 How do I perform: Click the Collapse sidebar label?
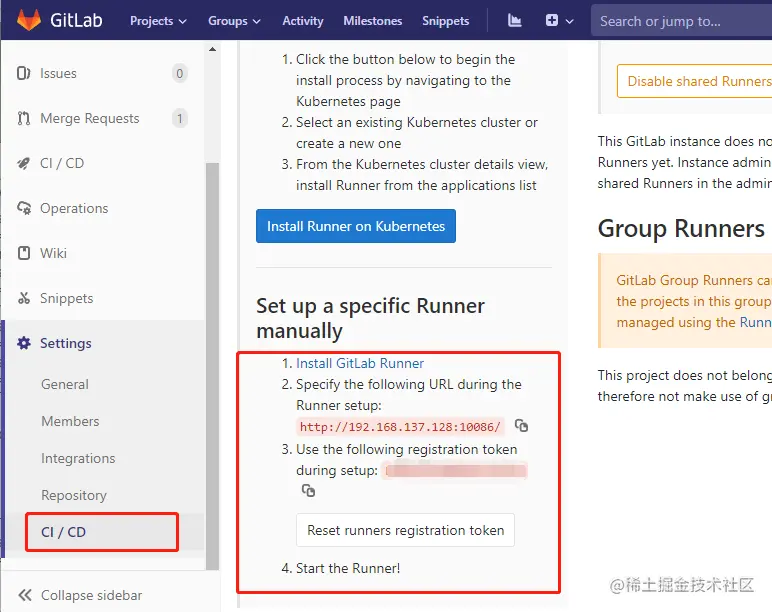[92, 595]
